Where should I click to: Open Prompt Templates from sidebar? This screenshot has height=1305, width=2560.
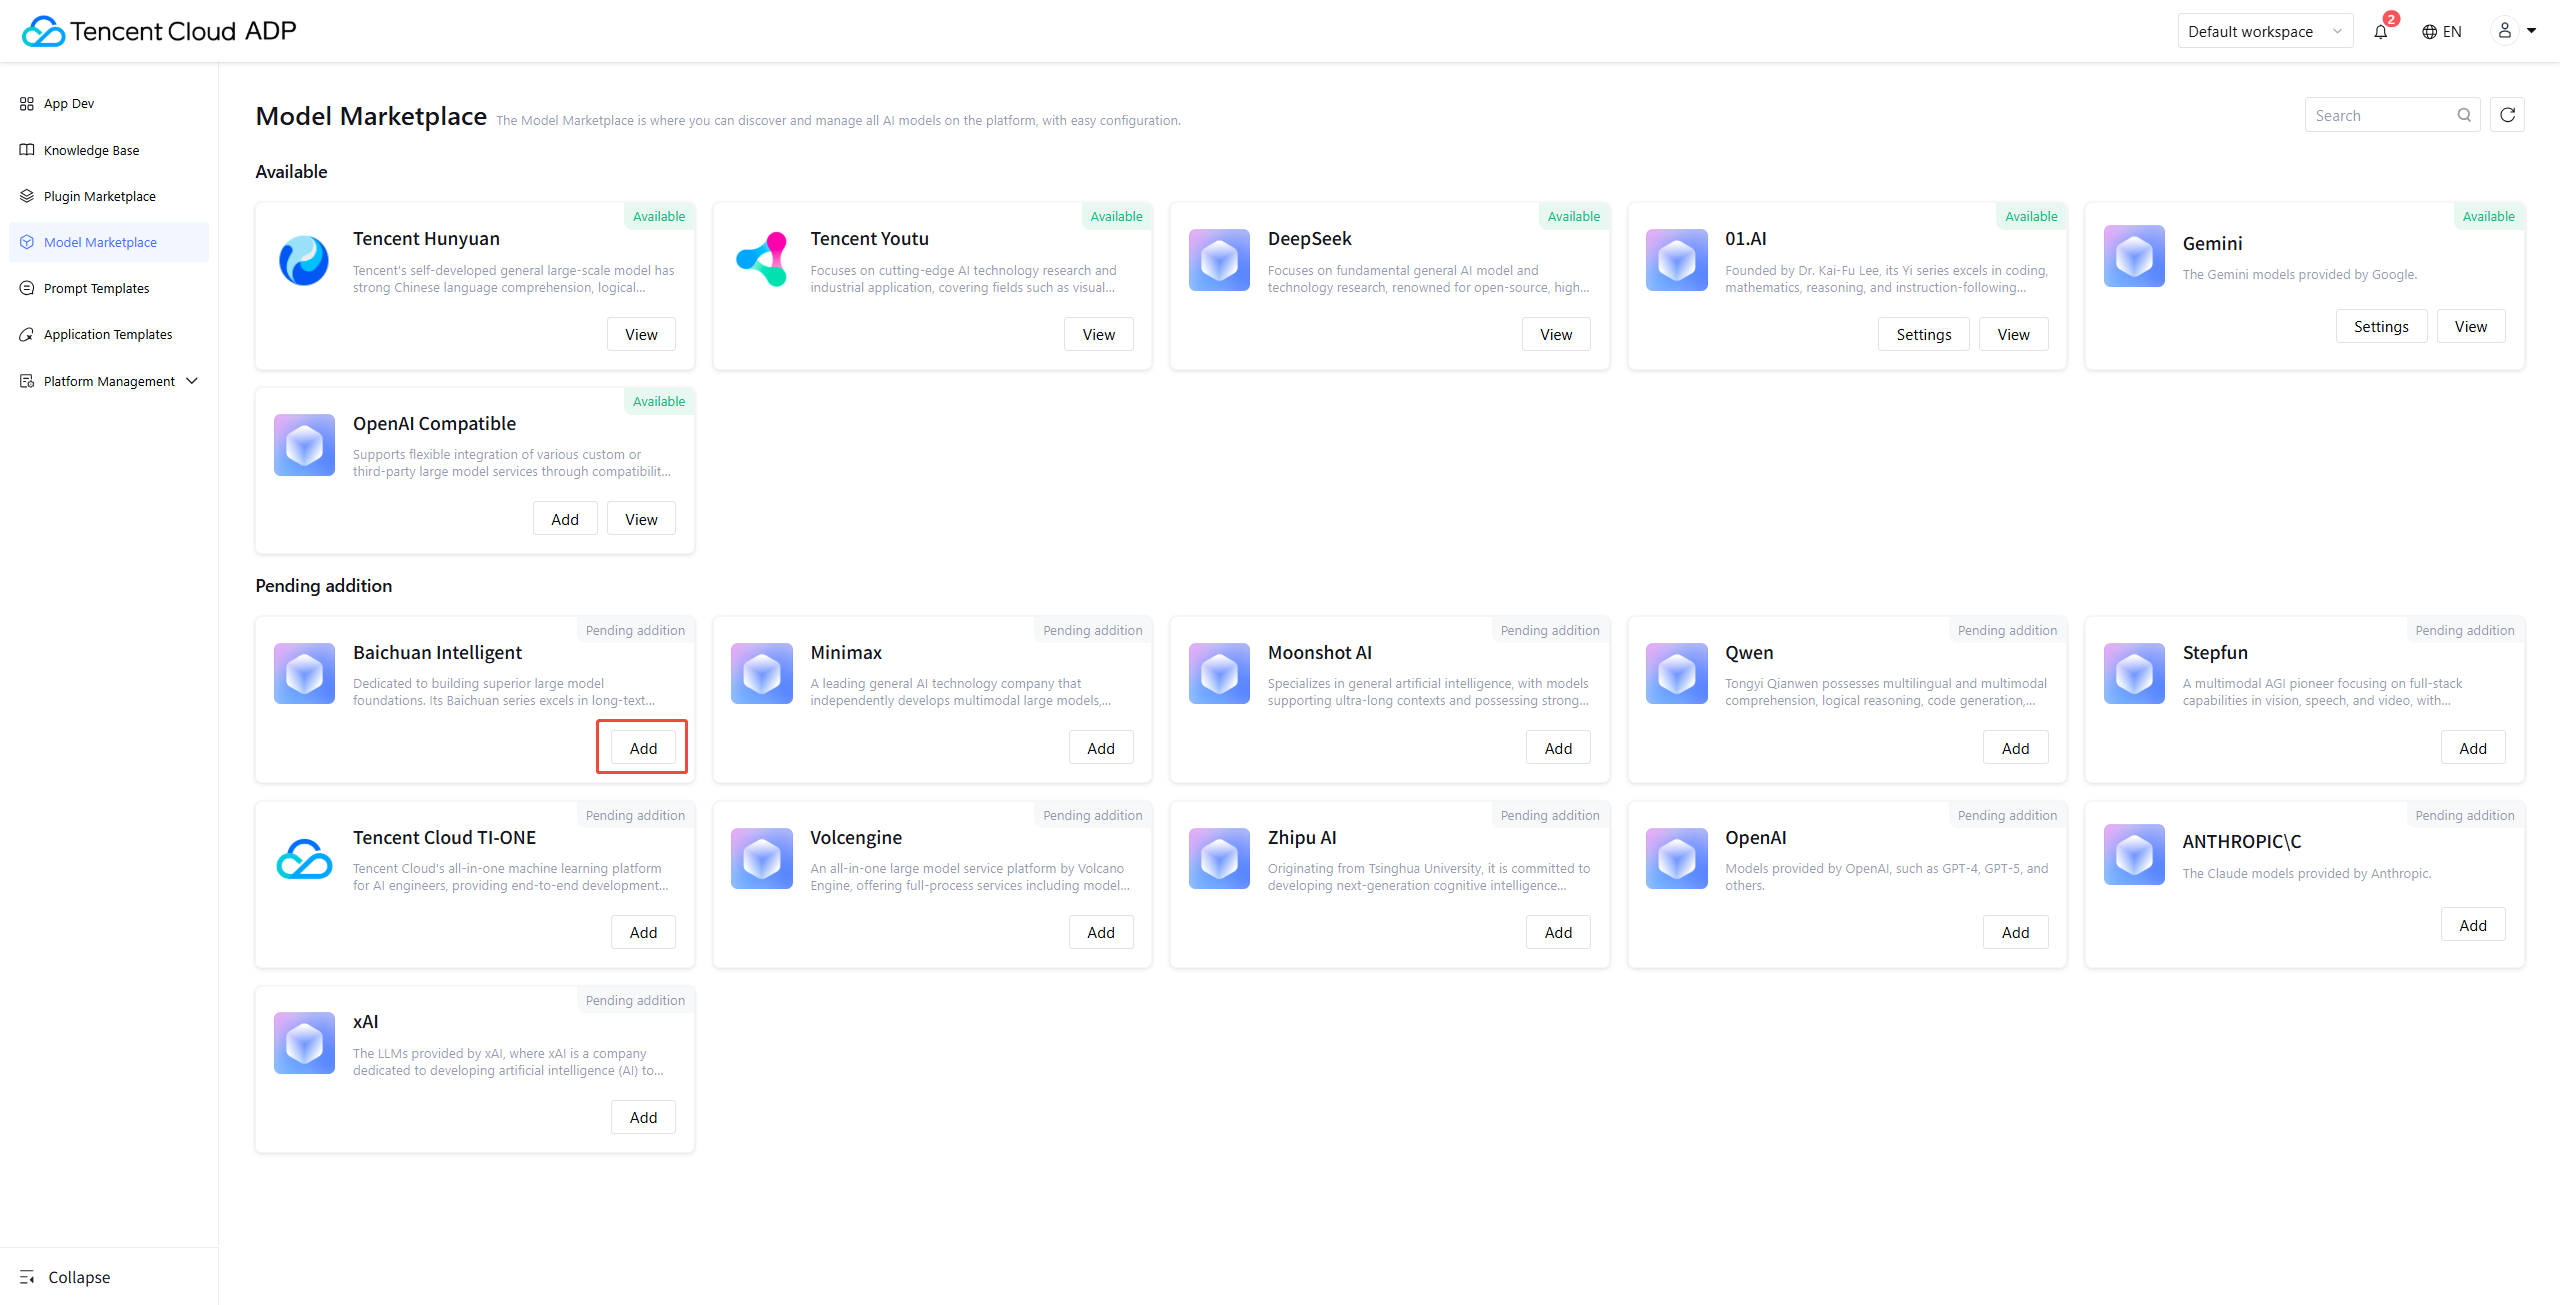click(96, 288)
